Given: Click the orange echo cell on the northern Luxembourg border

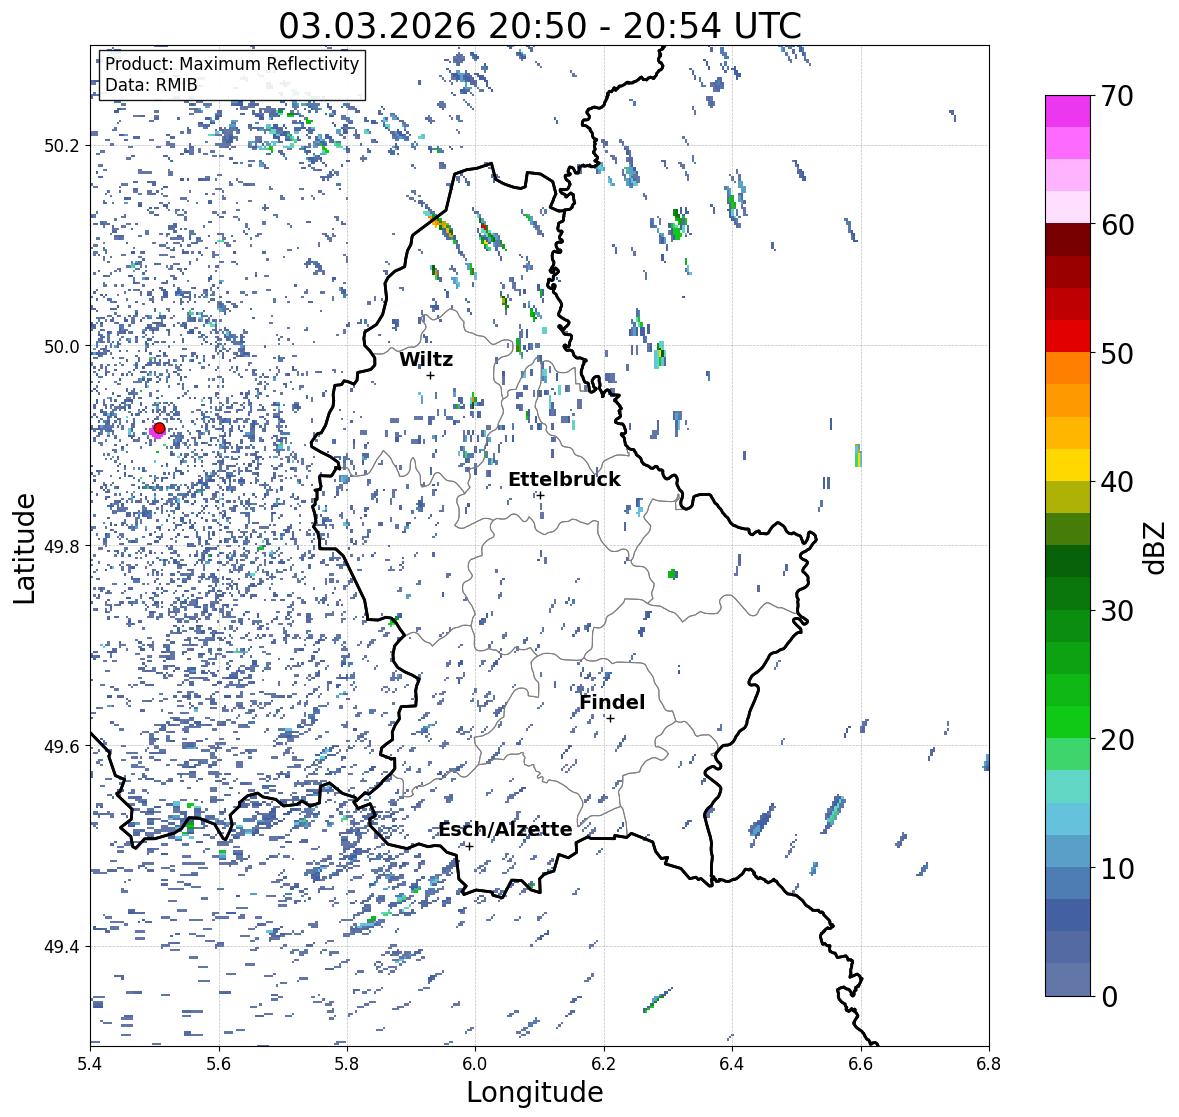Looking at the screenshot, I should click(x=442, y=226).
